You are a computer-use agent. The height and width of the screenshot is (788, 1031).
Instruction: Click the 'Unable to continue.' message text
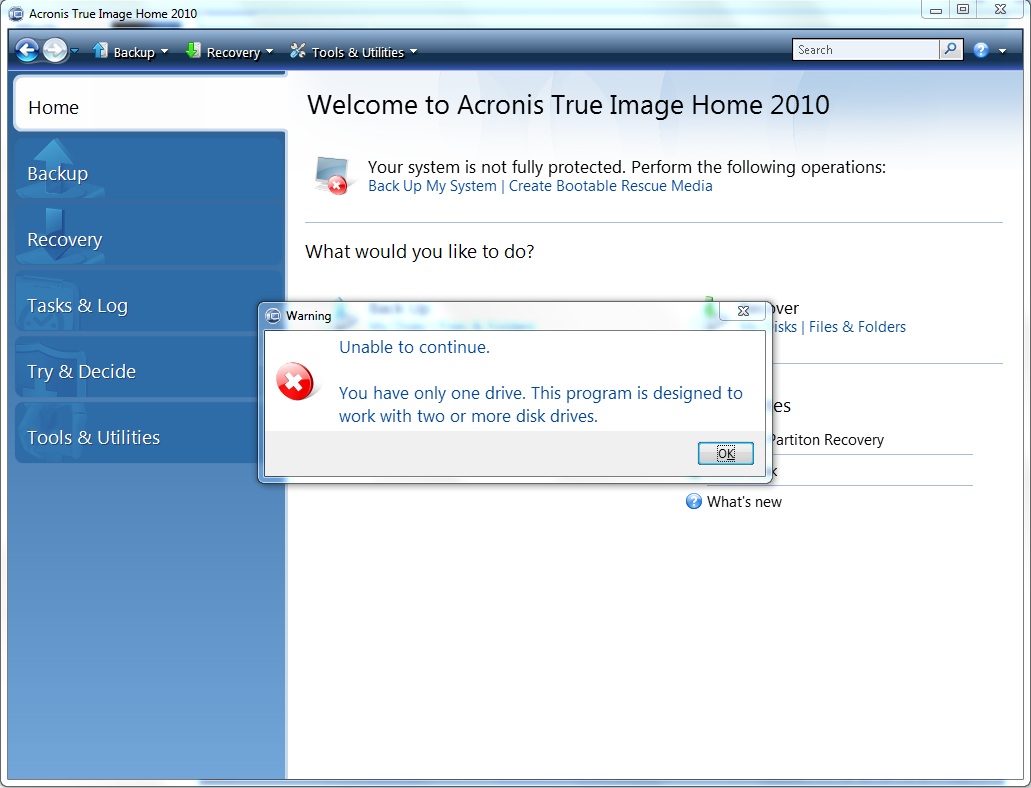(x=414, y=347)
